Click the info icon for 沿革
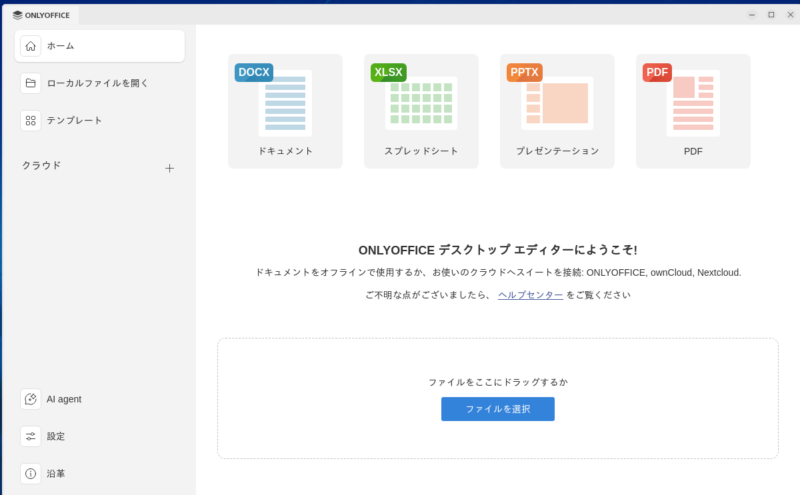This screenshot has width=800, height=495. 31,473
